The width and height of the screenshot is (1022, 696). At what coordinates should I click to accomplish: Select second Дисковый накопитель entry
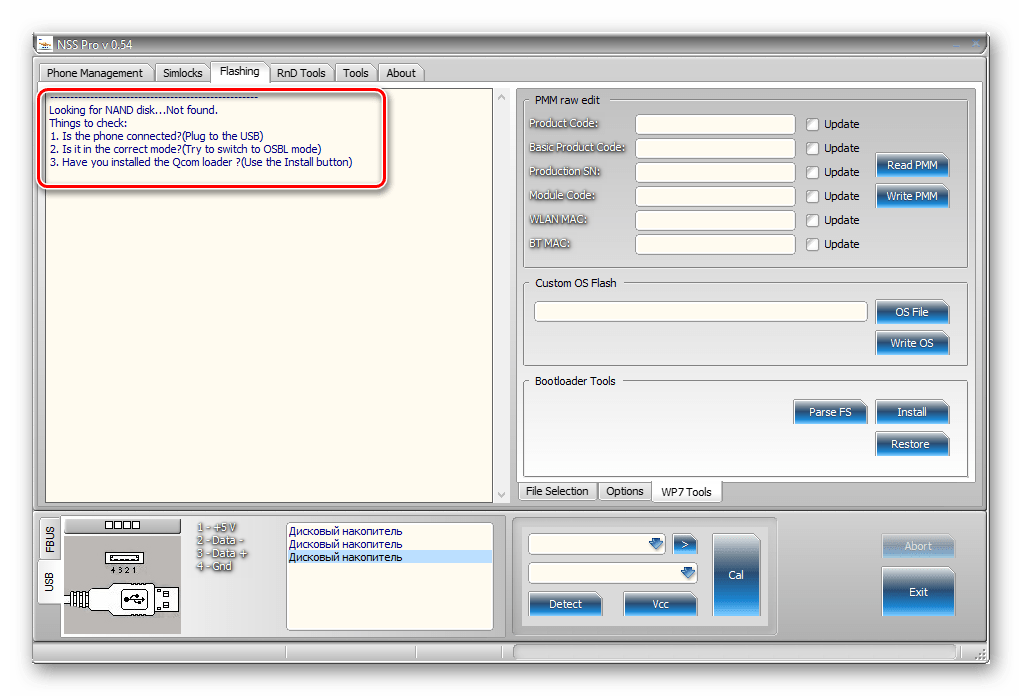345,544
